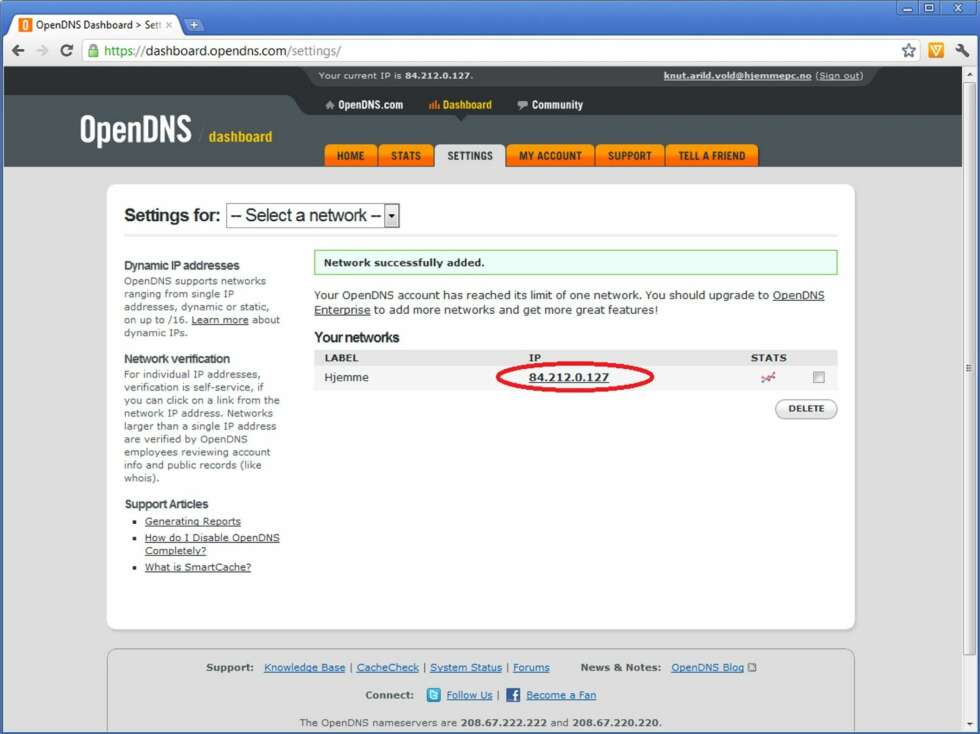
Task: Click the address bar URL
Action: tap(222, 51)
